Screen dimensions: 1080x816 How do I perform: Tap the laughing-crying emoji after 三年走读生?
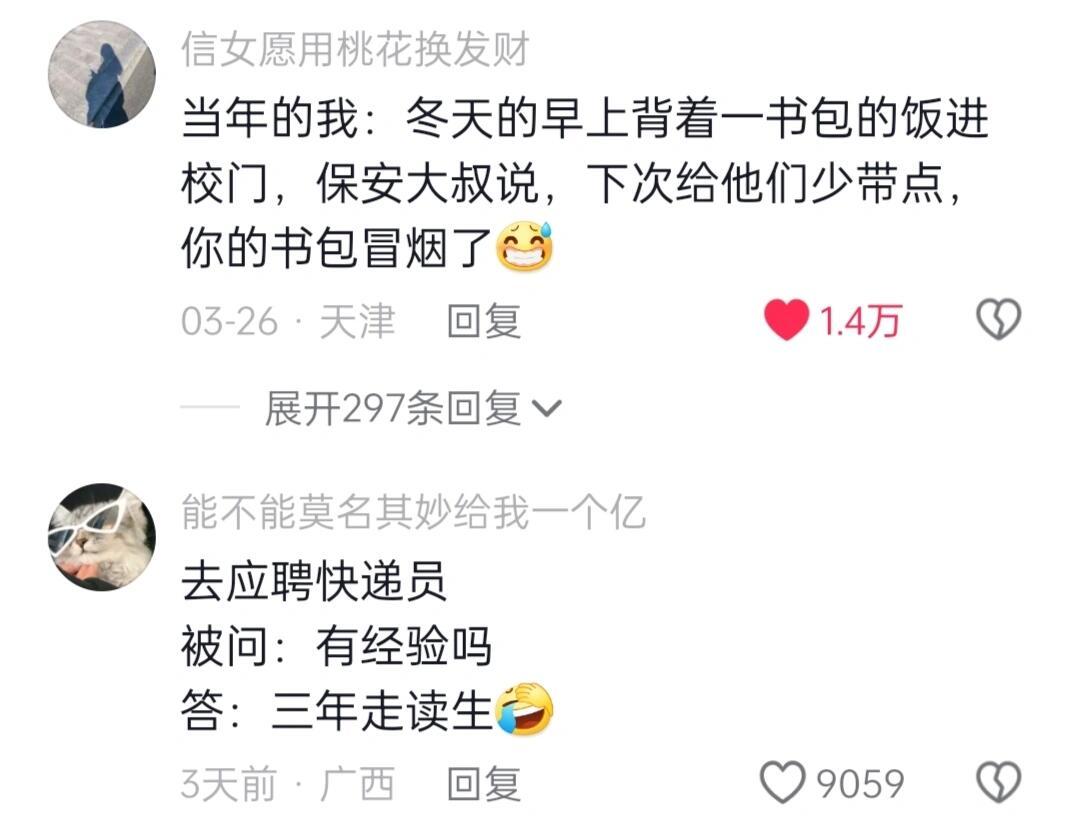pyautogui.click(x=525, y=709)
